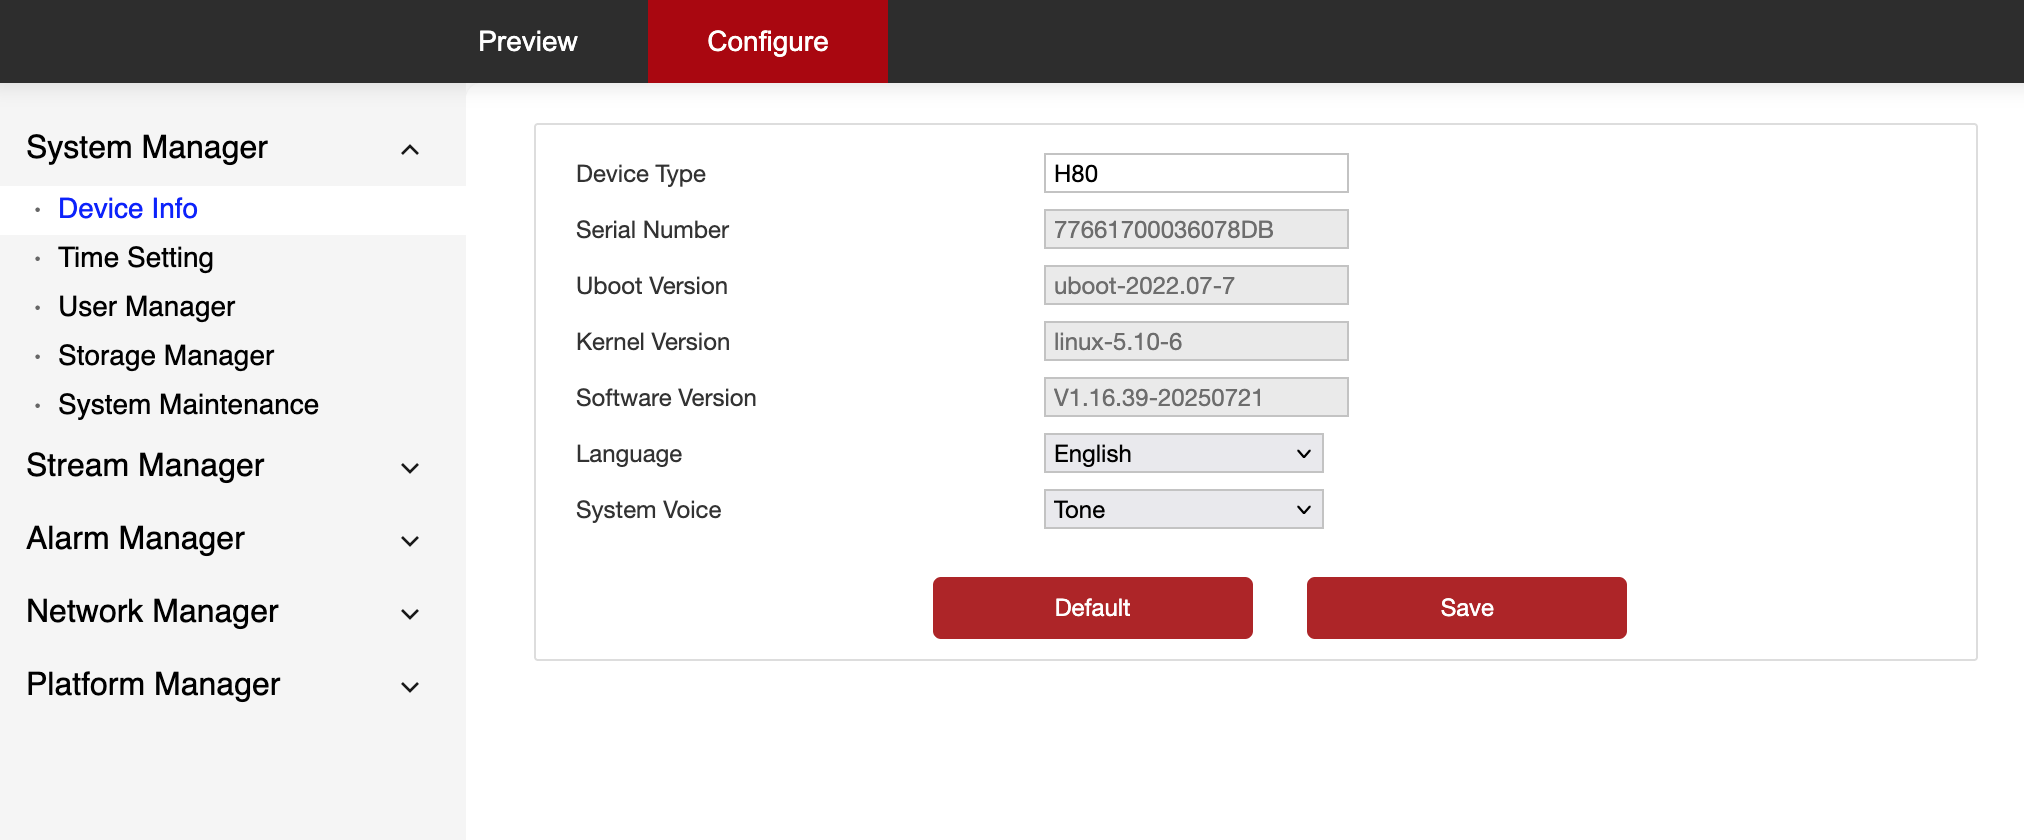Select the Configure tab
This screenshot has width=2024, height=840.
click(x=767, y=41)
